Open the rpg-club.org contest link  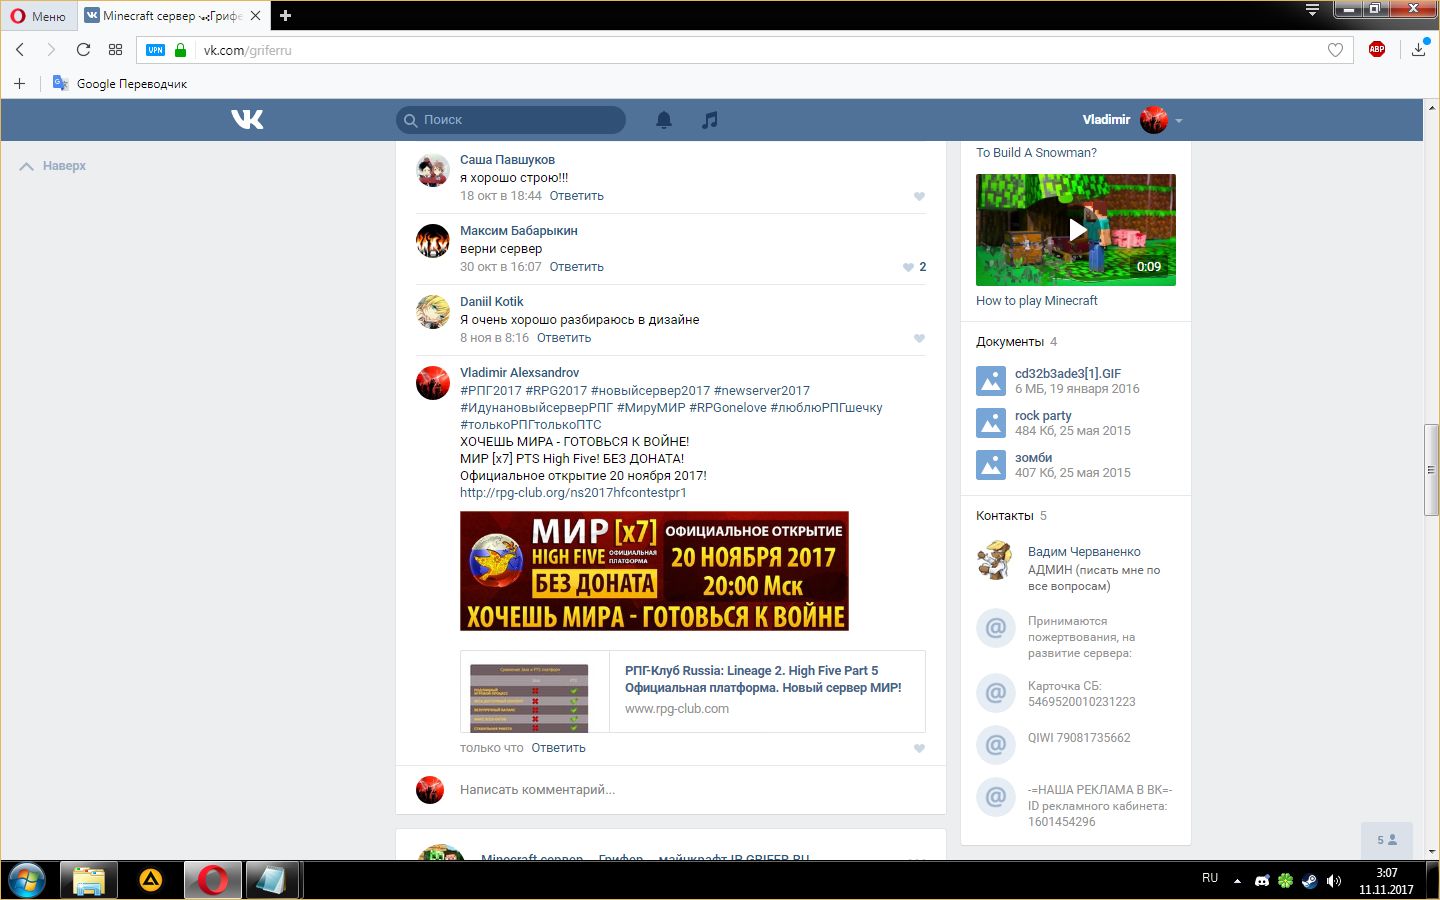(573, 493)
